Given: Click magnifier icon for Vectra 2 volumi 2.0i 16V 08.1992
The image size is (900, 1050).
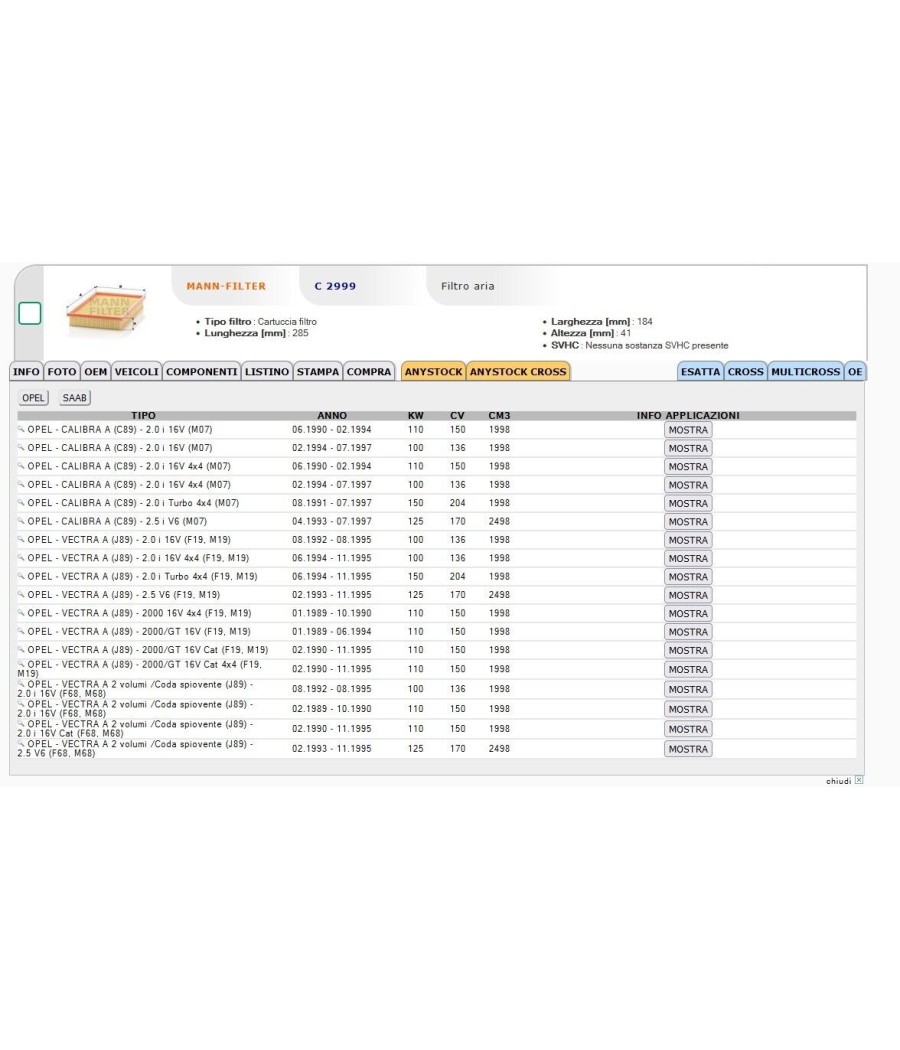Looking at the screenshot, I should pyautogui.click(x=21, y=684).
